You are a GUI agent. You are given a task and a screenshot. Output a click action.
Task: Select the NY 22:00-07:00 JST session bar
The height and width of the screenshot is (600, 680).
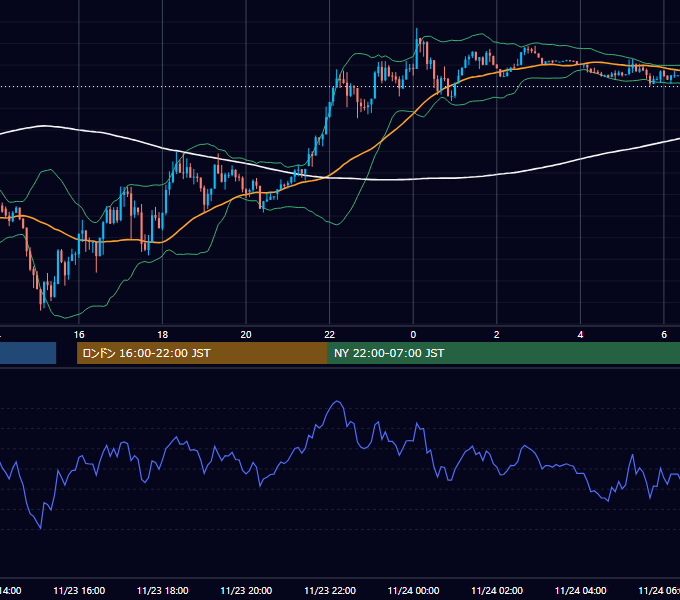(x=503, y=353)
